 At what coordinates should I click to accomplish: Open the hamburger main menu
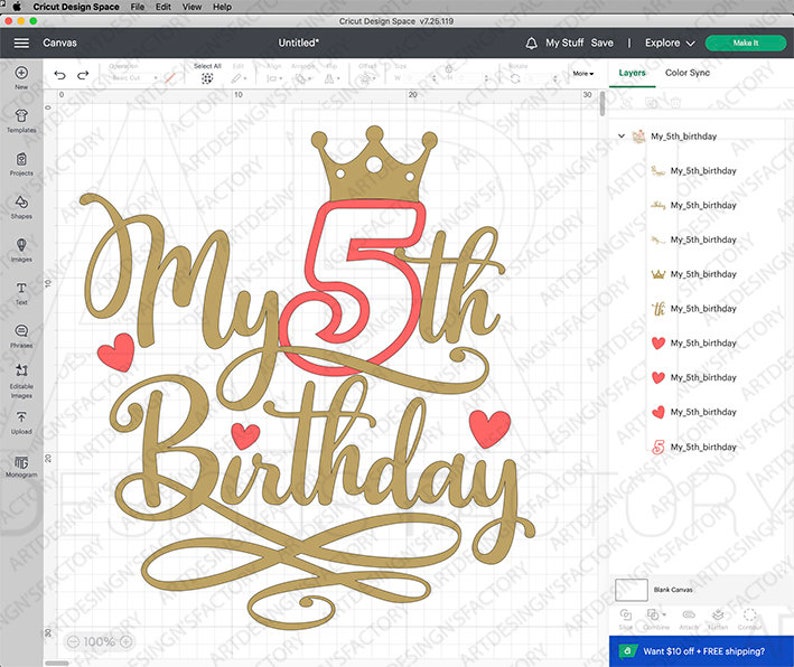coord(21,43)
